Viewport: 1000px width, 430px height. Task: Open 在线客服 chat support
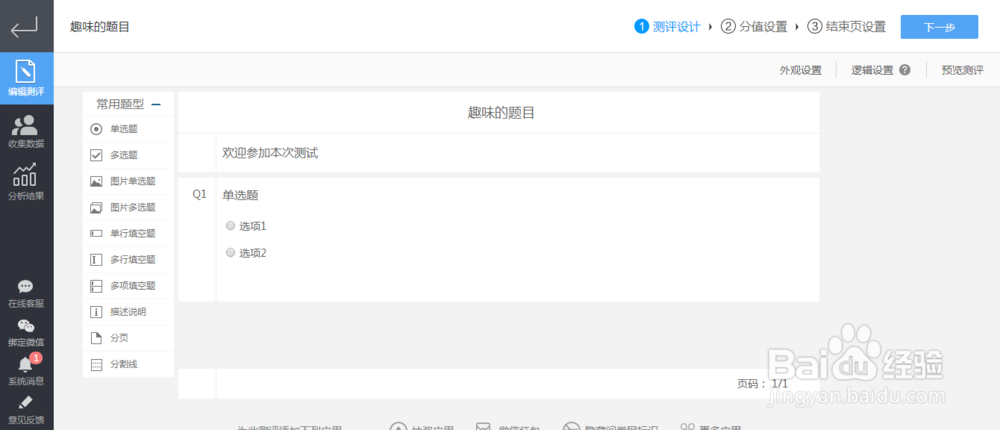pos(26,294)
